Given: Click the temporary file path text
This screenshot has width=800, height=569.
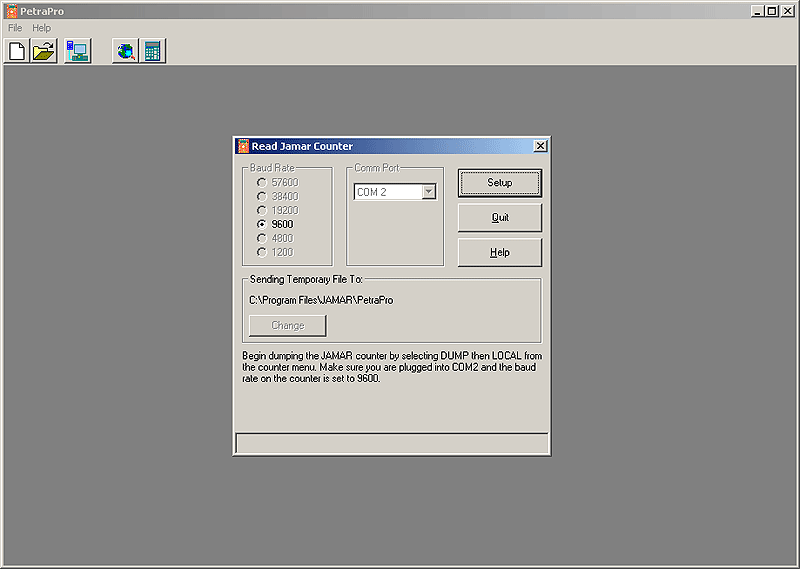Looking at the screenshot, I should tap(321, 300).
